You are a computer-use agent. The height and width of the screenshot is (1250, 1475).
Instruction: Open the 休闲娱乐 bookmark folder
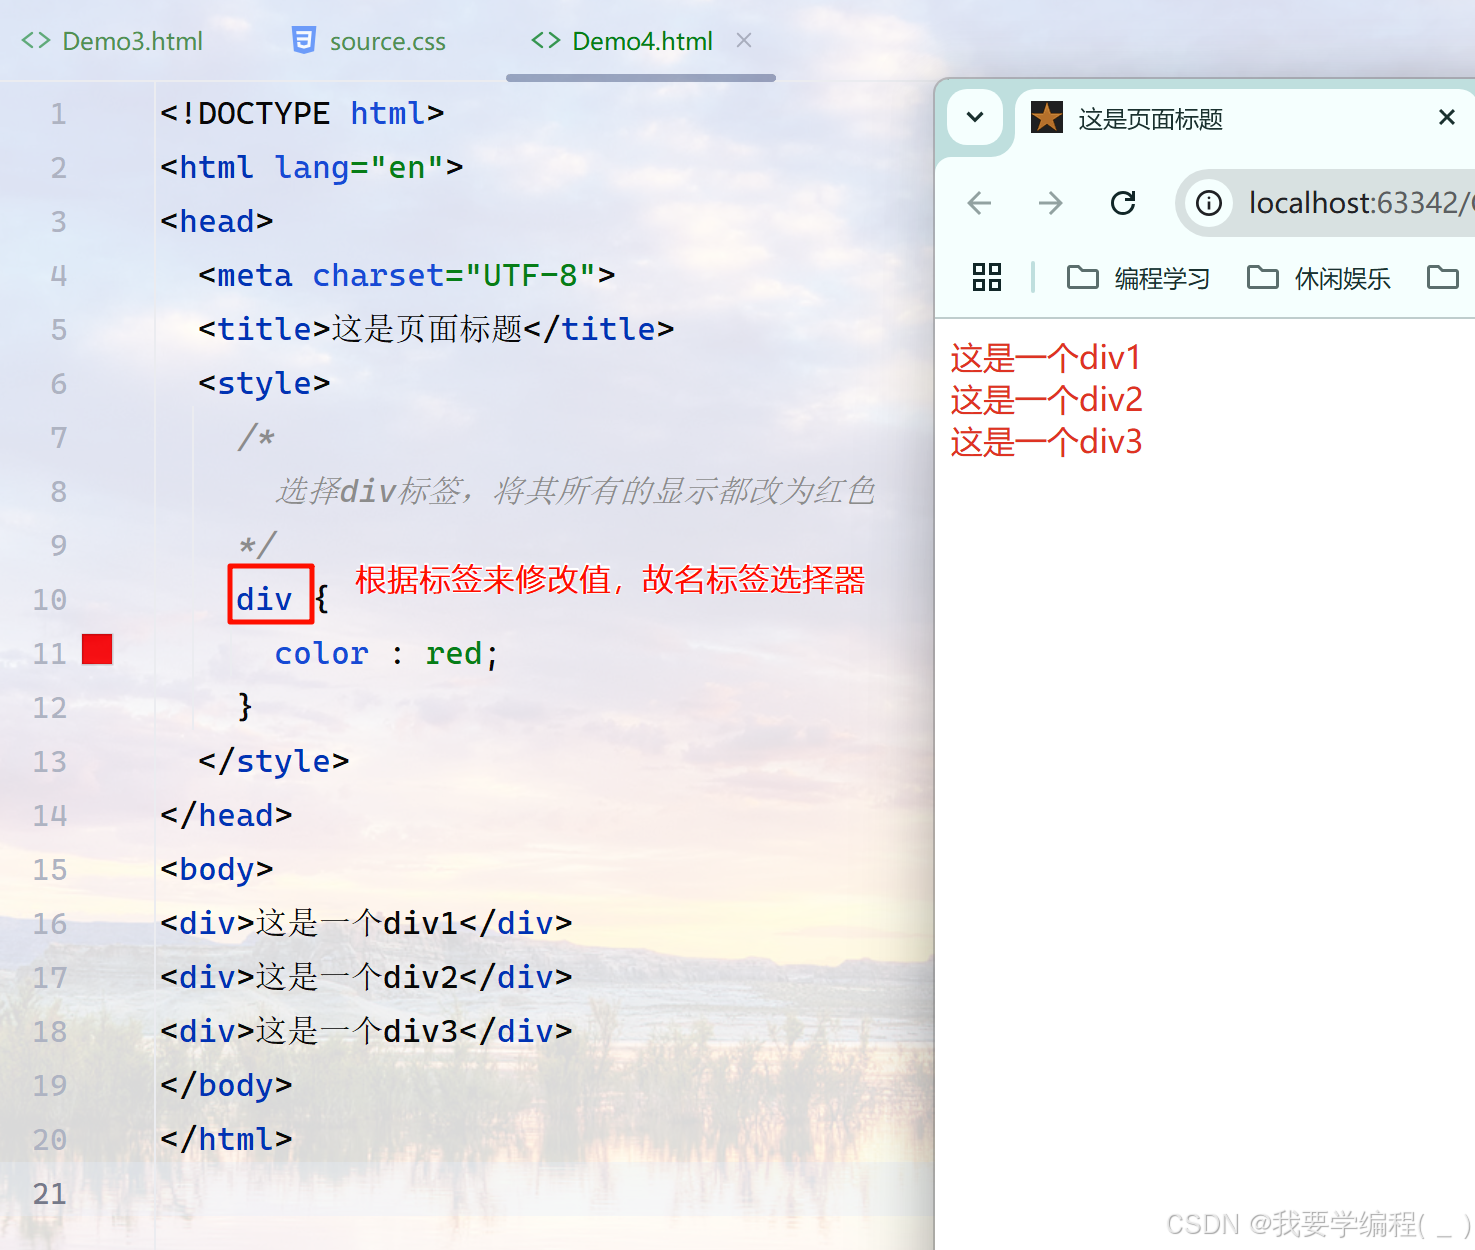(x=1318, y=278)
